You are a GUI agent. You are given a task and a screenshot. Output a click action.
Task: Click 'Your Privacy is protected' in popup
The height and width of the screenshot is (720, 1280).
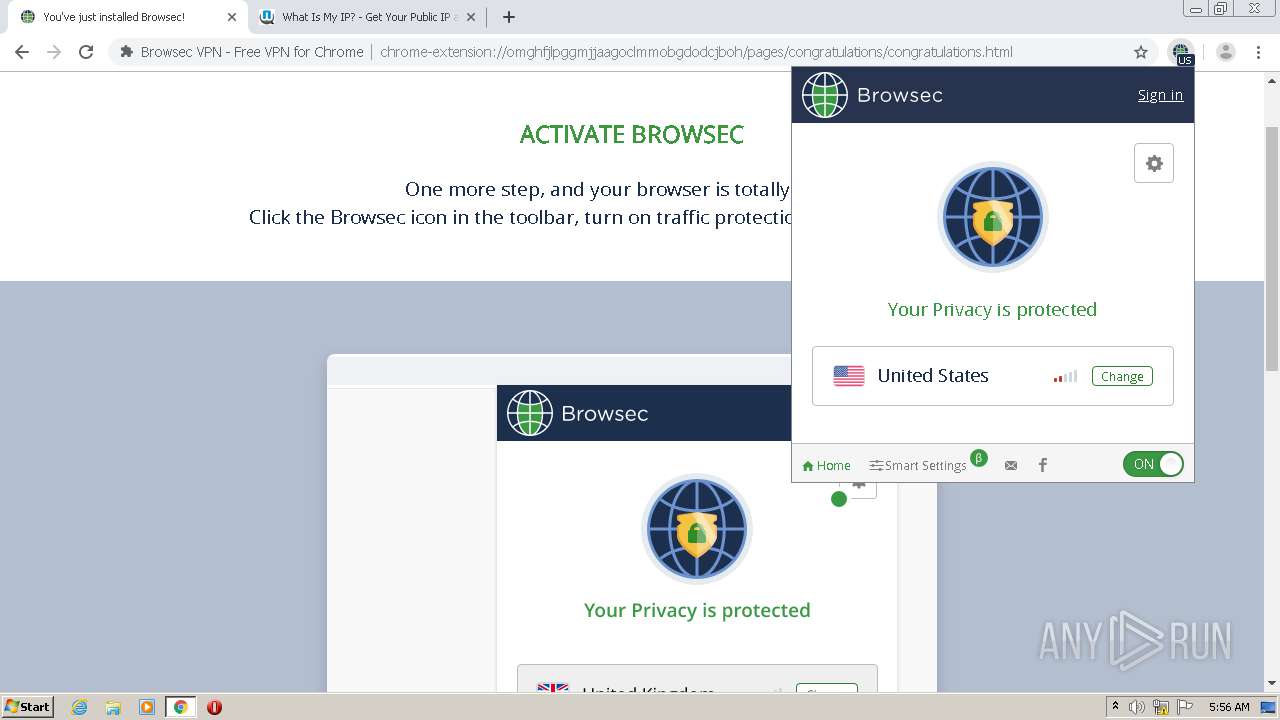tap(992, 309)
